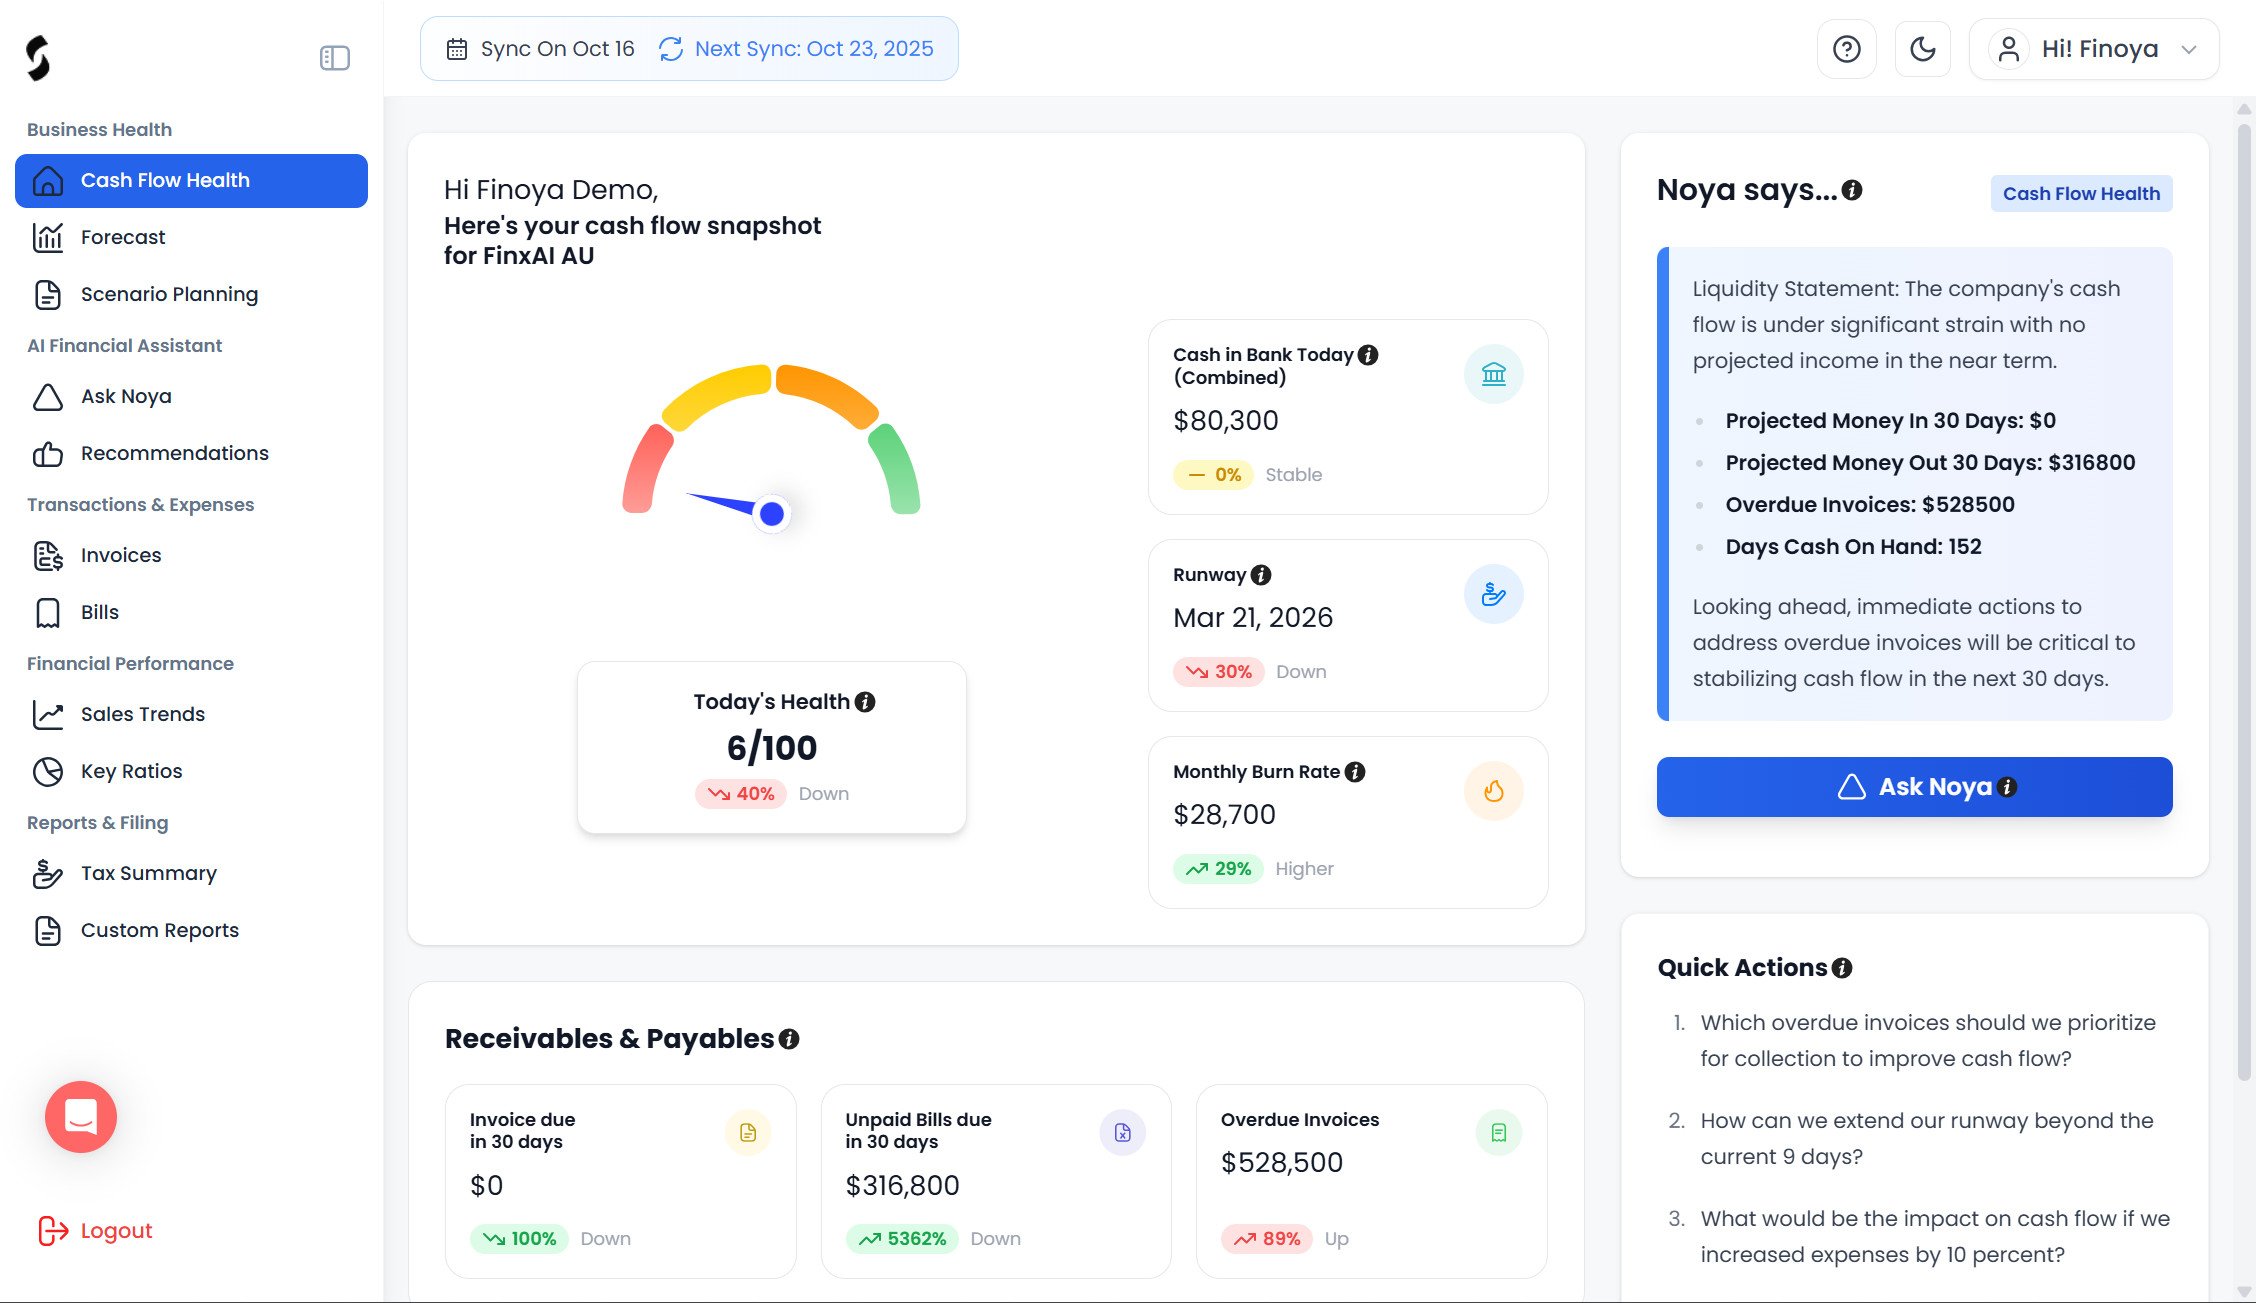Viewport: 2256px width, 1303px height.
Task: Open Key Ratios from sidebar
Action: click(x=131, y=771)
